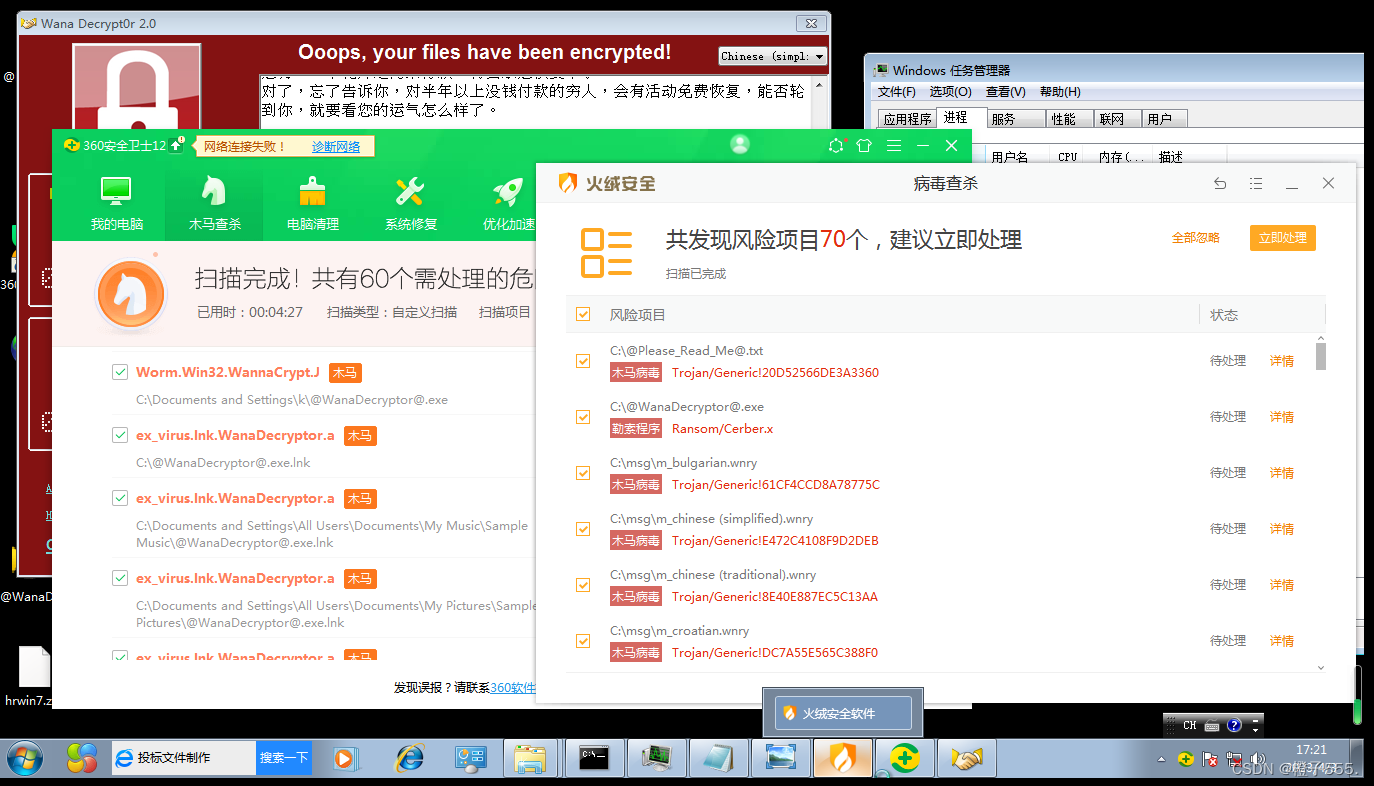Open 查看(V) menu in Task Manager

1005,92
